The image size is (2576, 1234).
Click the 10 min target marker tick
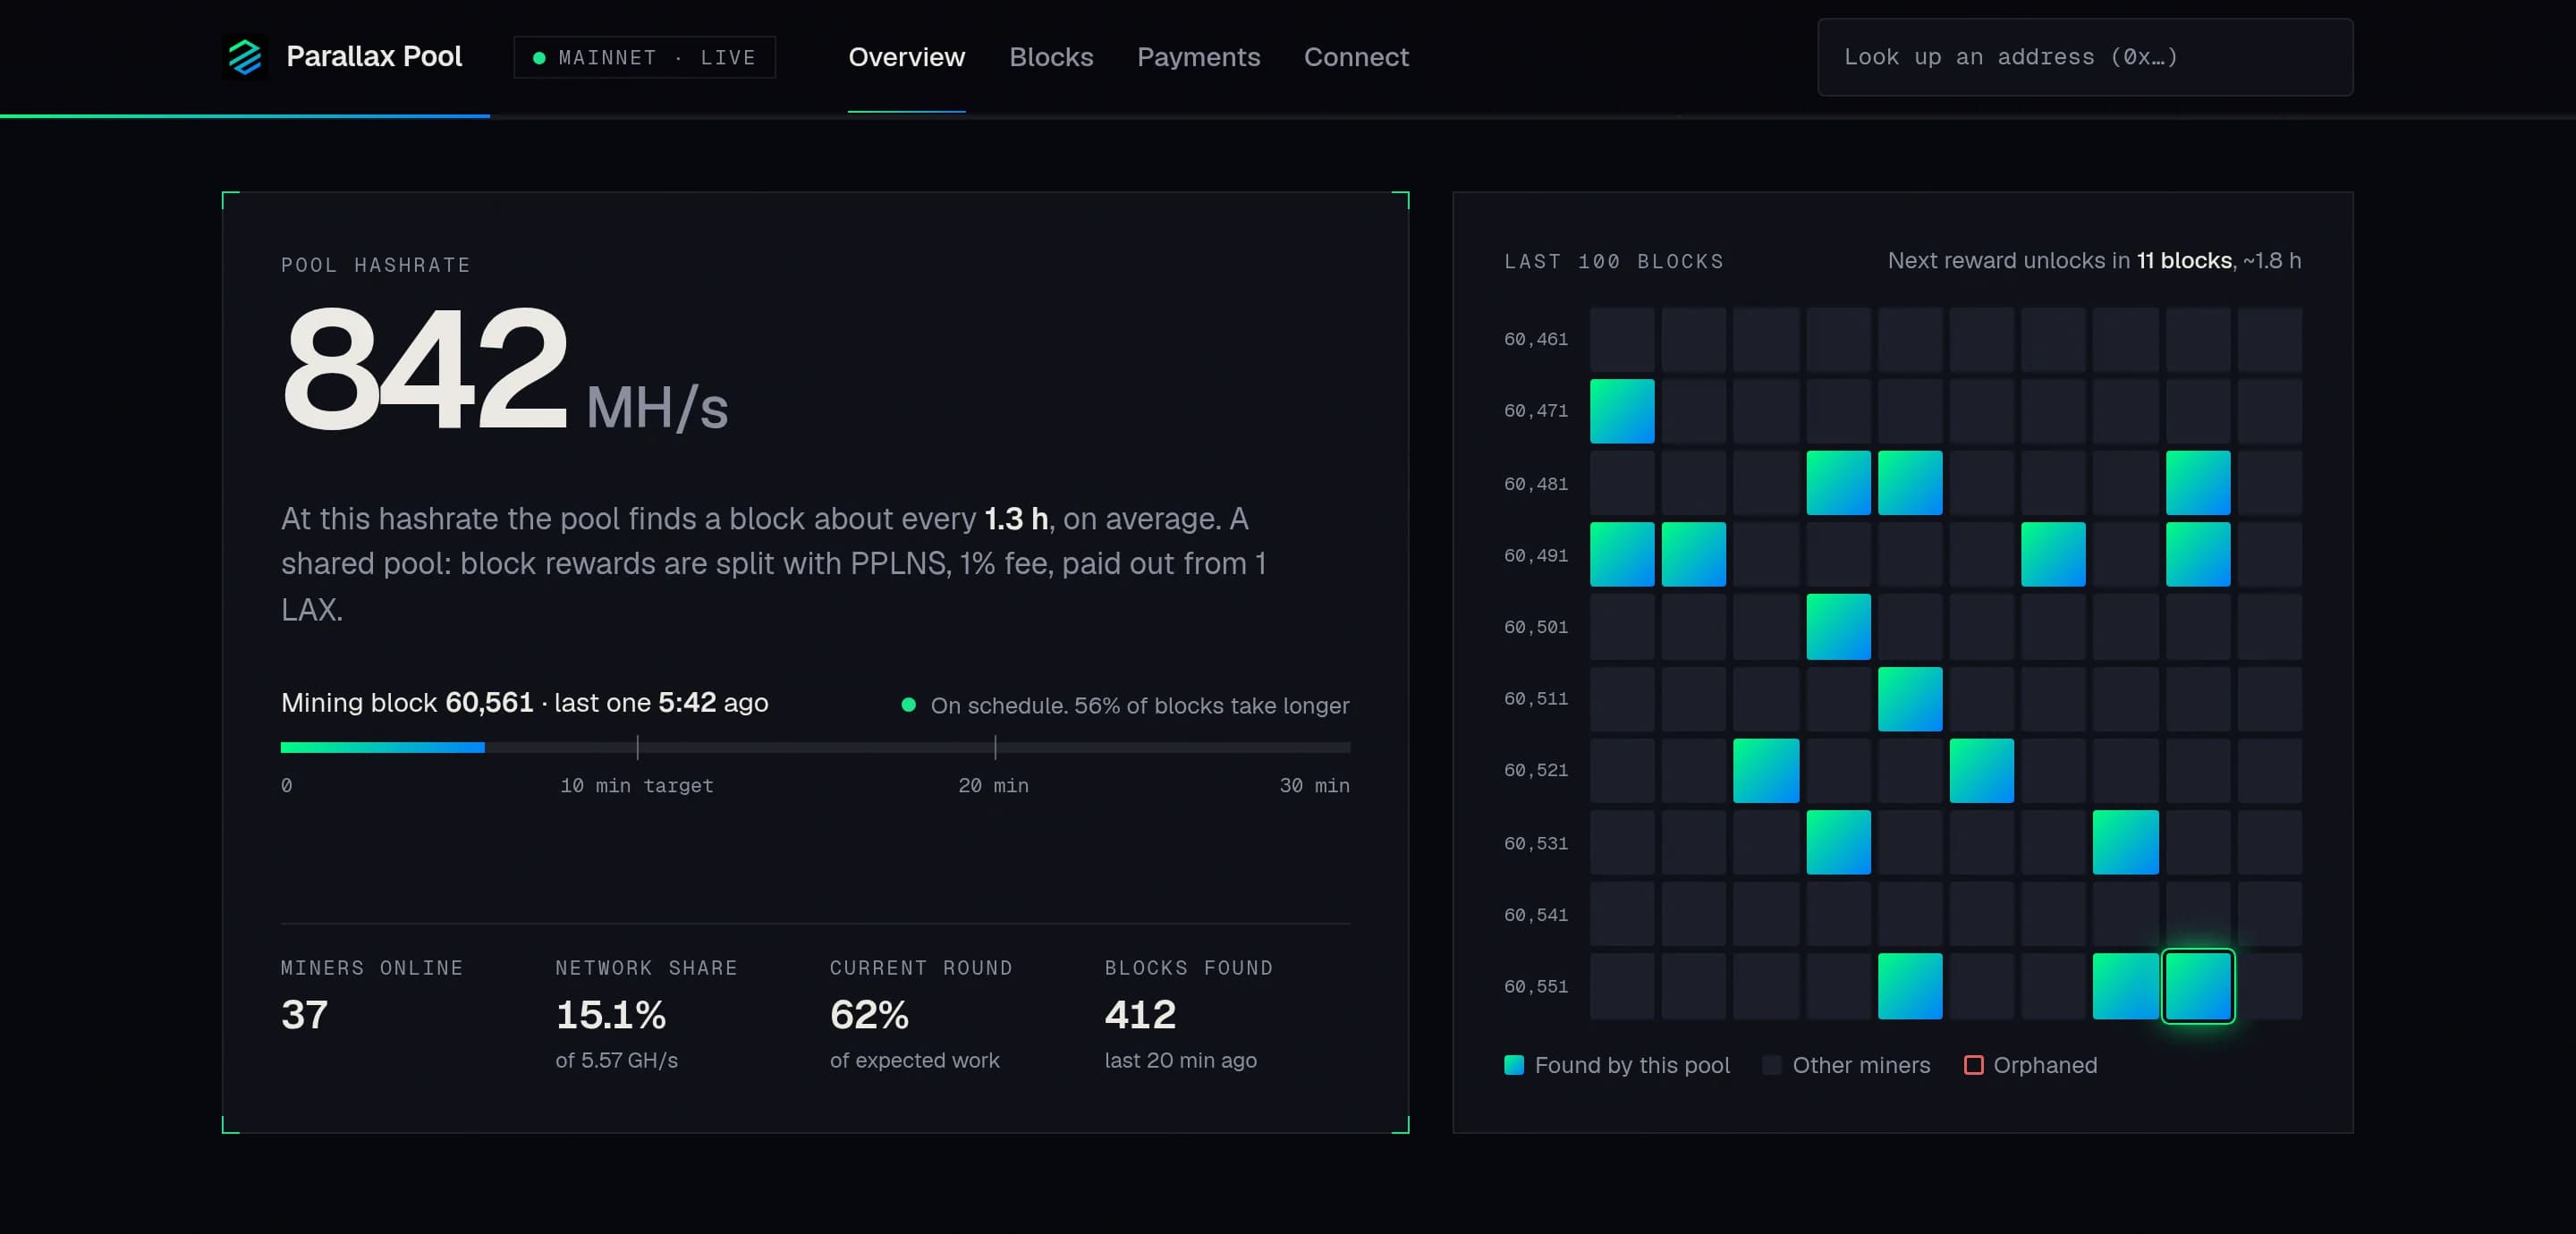[637, 747]
